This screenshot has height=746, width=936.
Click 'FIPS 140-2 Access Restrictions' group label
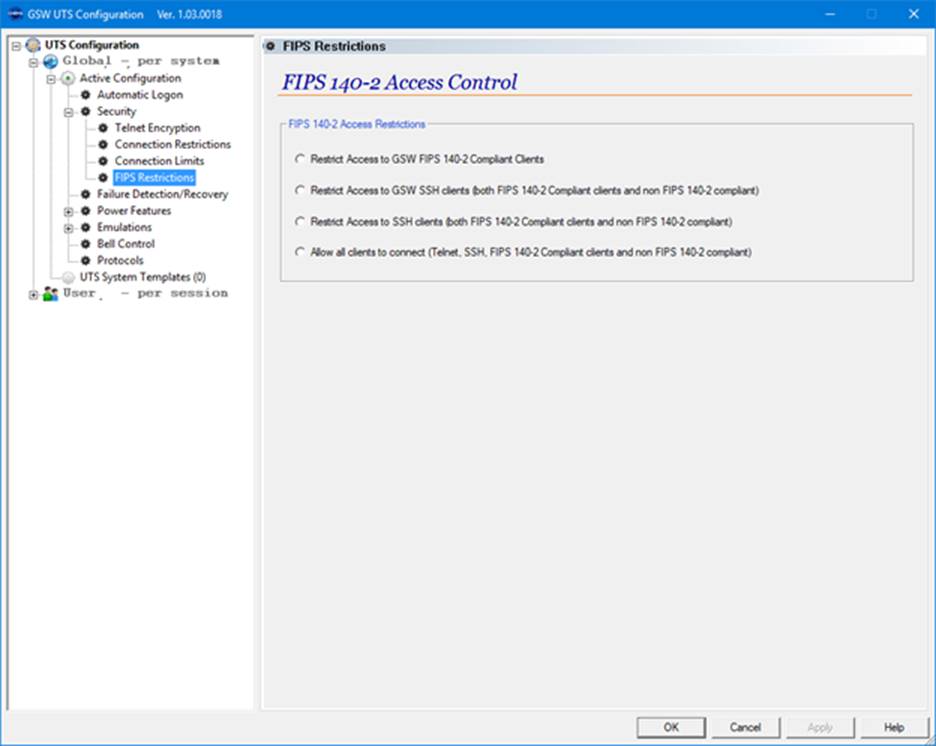pyautogui.click(x=357, y=124)
